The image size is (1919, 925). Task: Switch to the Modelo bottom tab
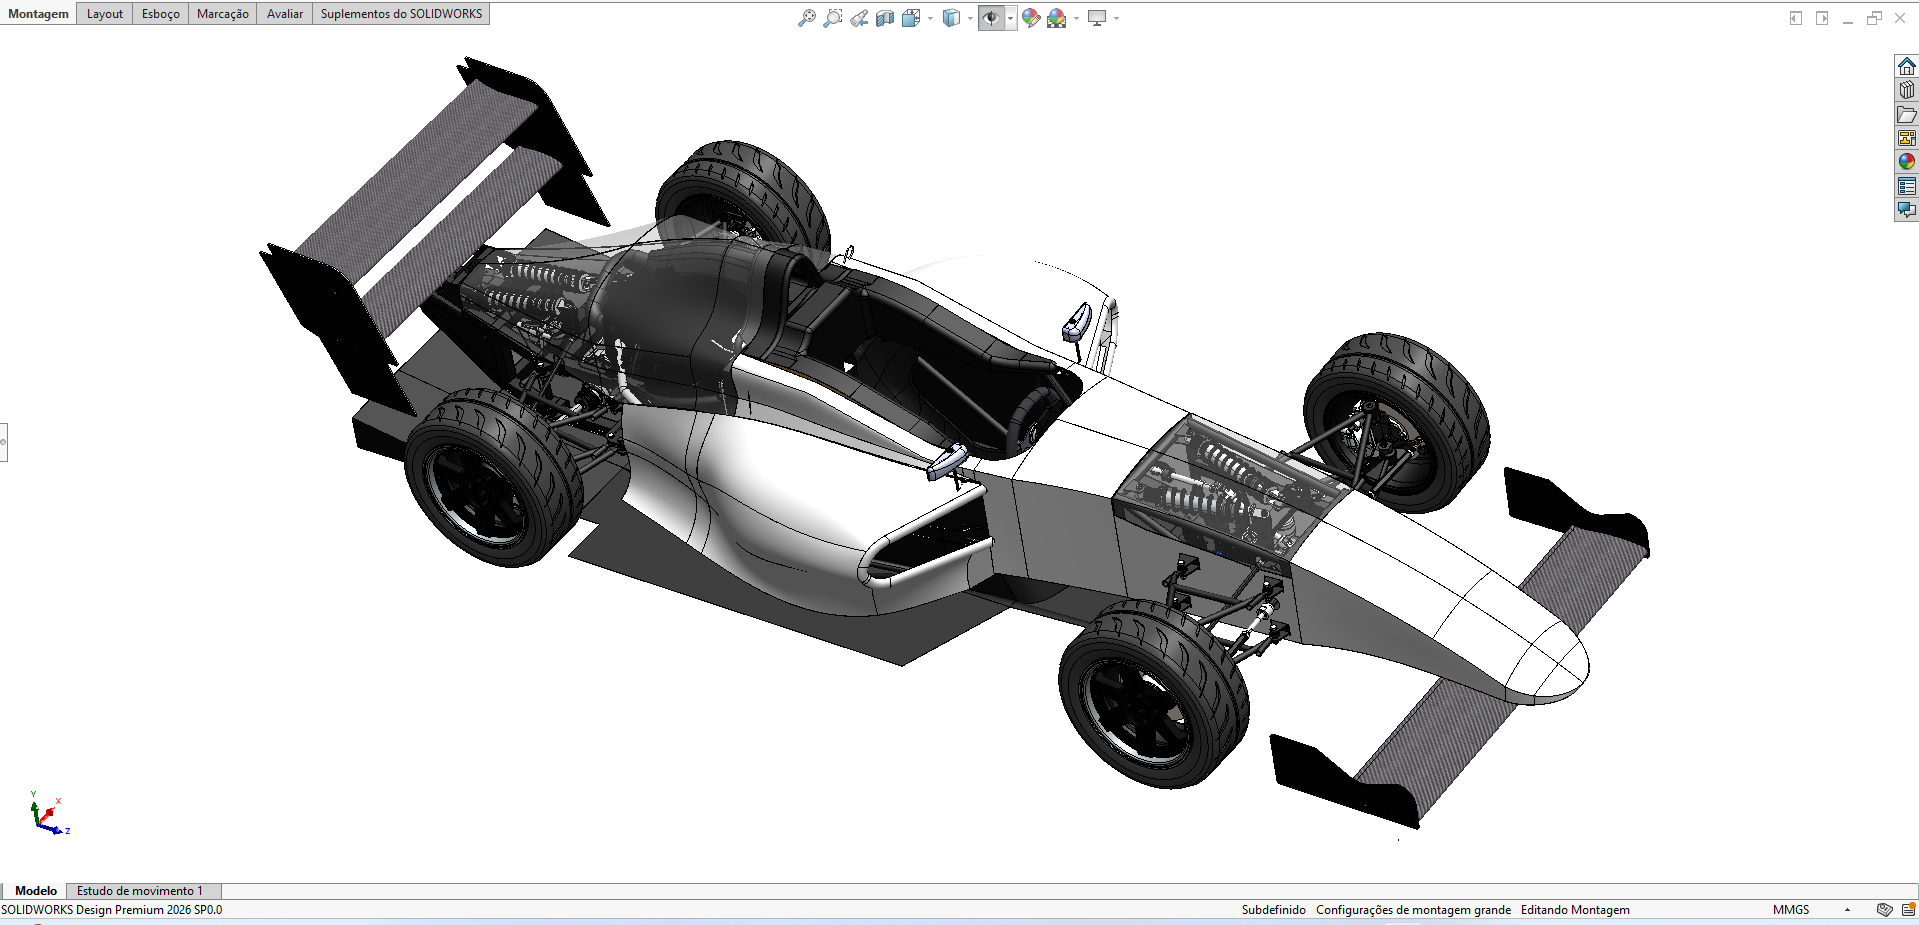tap(36, 890)
